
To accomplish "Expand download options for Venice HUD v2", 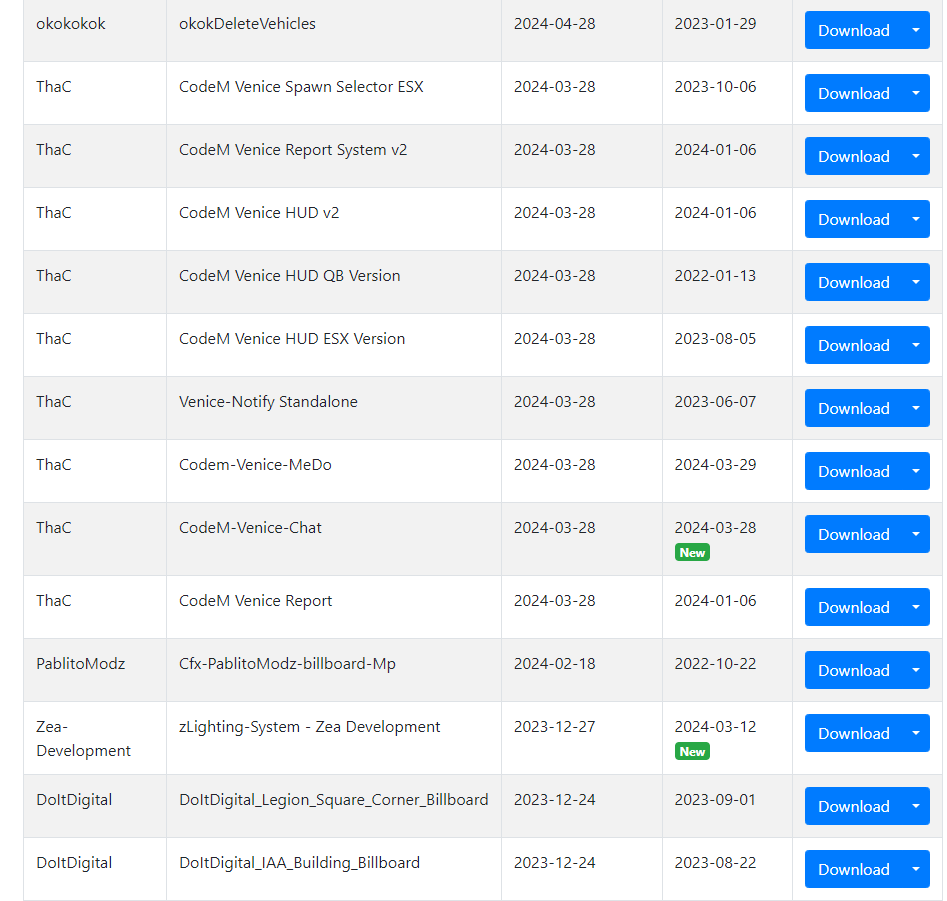I will point(916,219).
